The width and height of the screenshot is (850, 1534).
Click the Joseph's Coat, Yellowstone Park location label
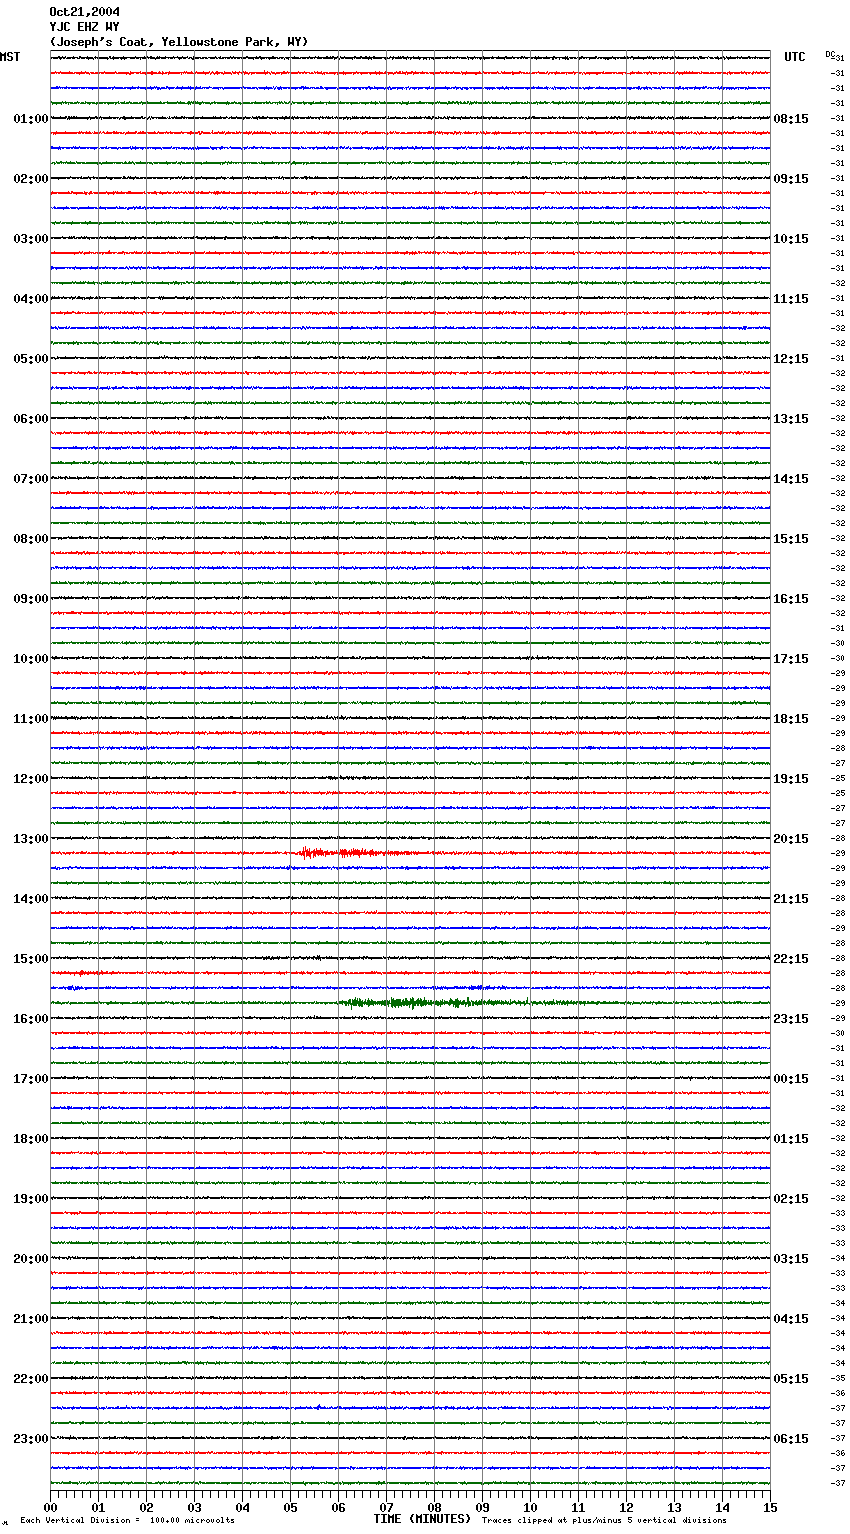(179, 42)
